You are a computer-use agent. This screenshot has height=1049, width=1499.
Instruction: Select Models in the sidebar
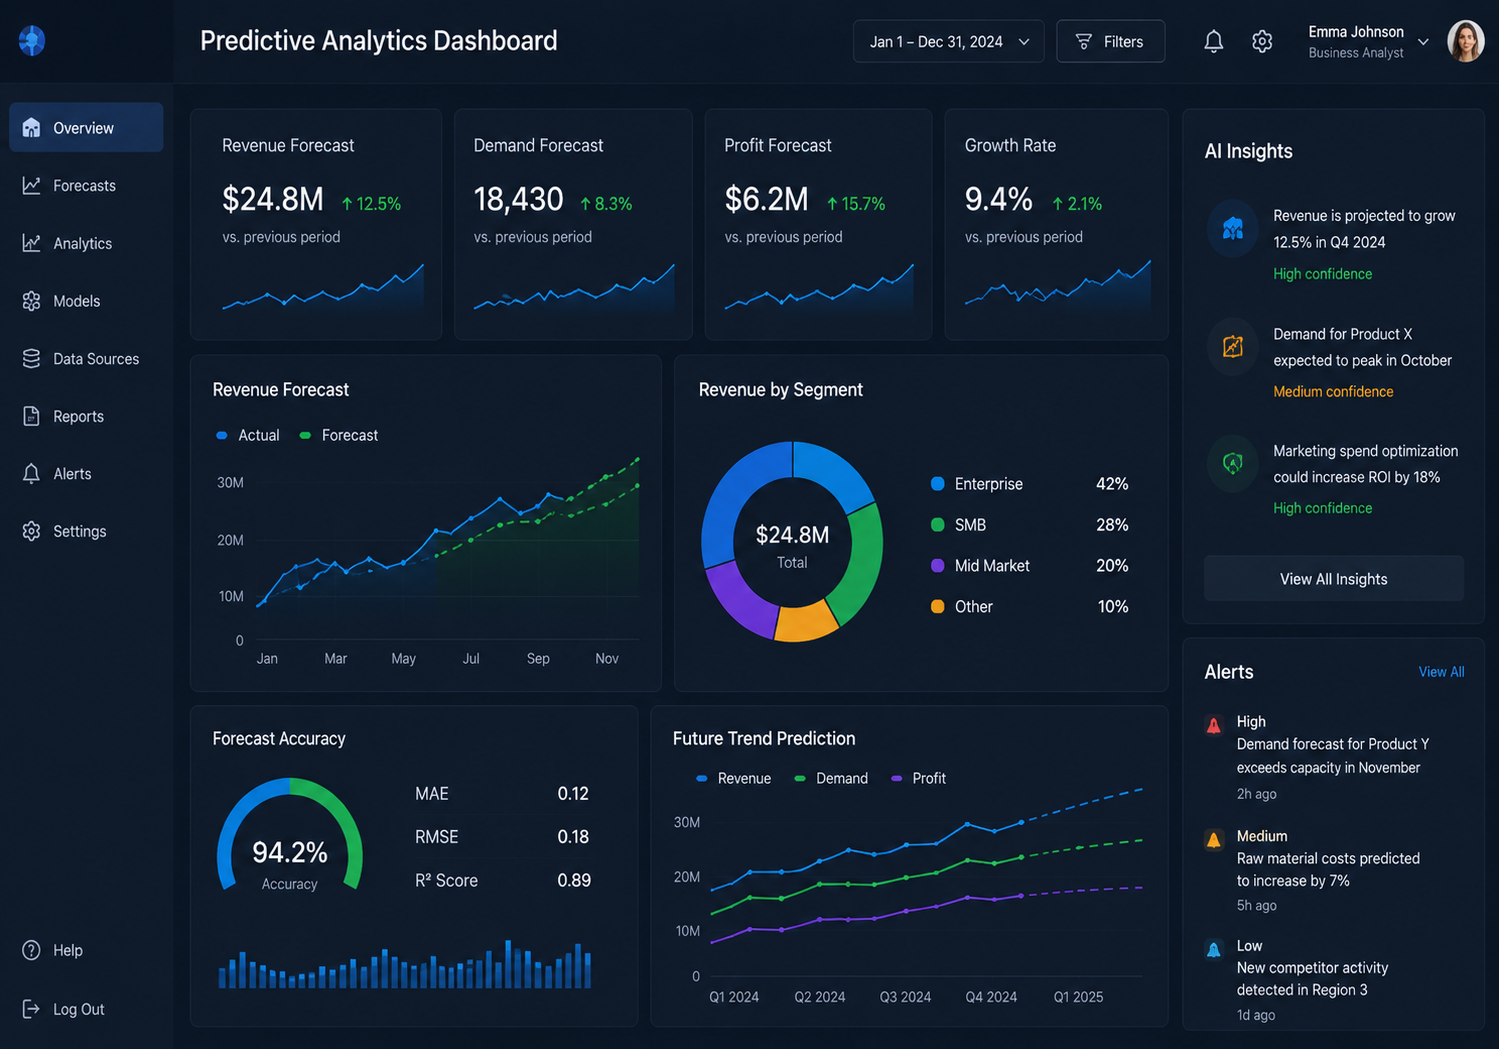[86, 301]
